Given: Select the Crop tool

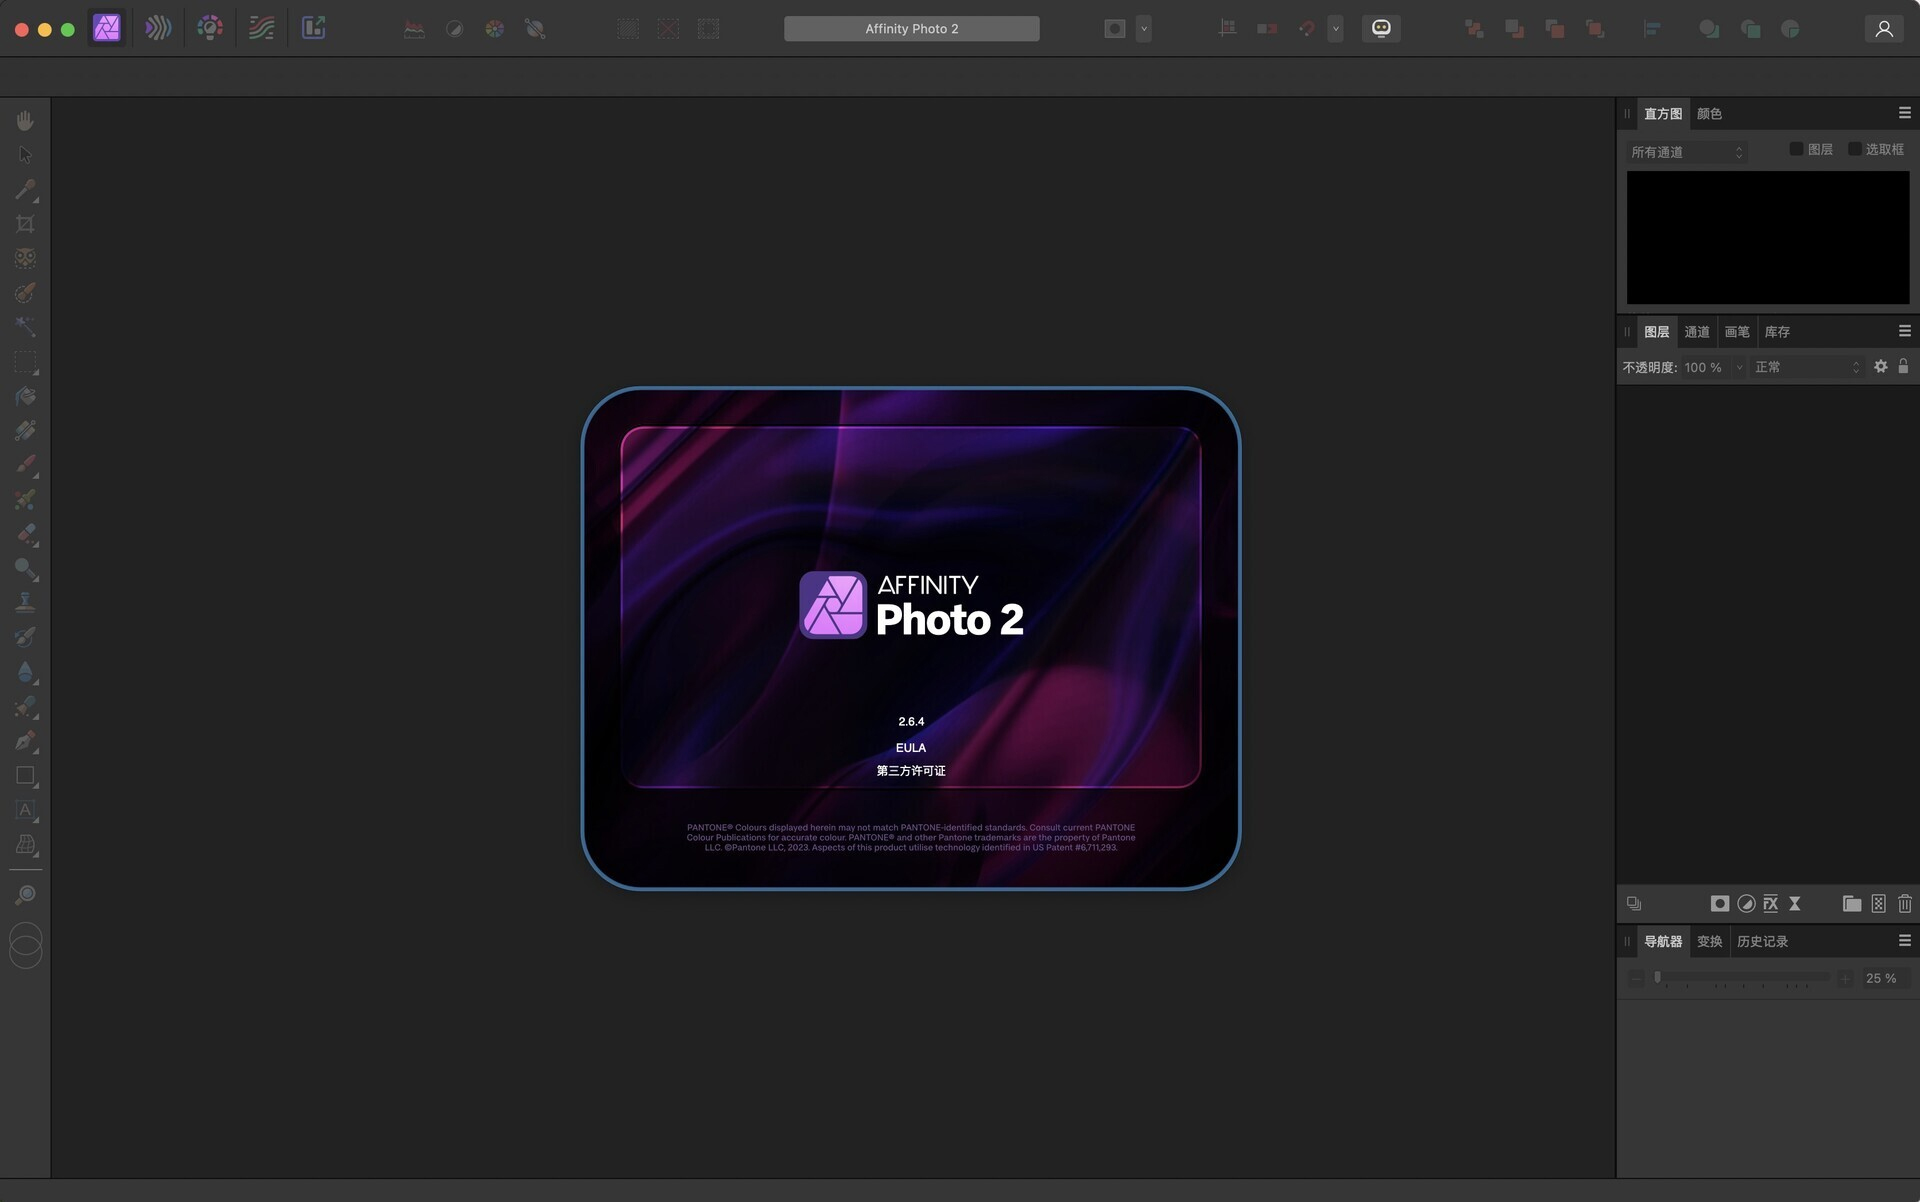Looking at the screenshot, I should pos(25,224).
